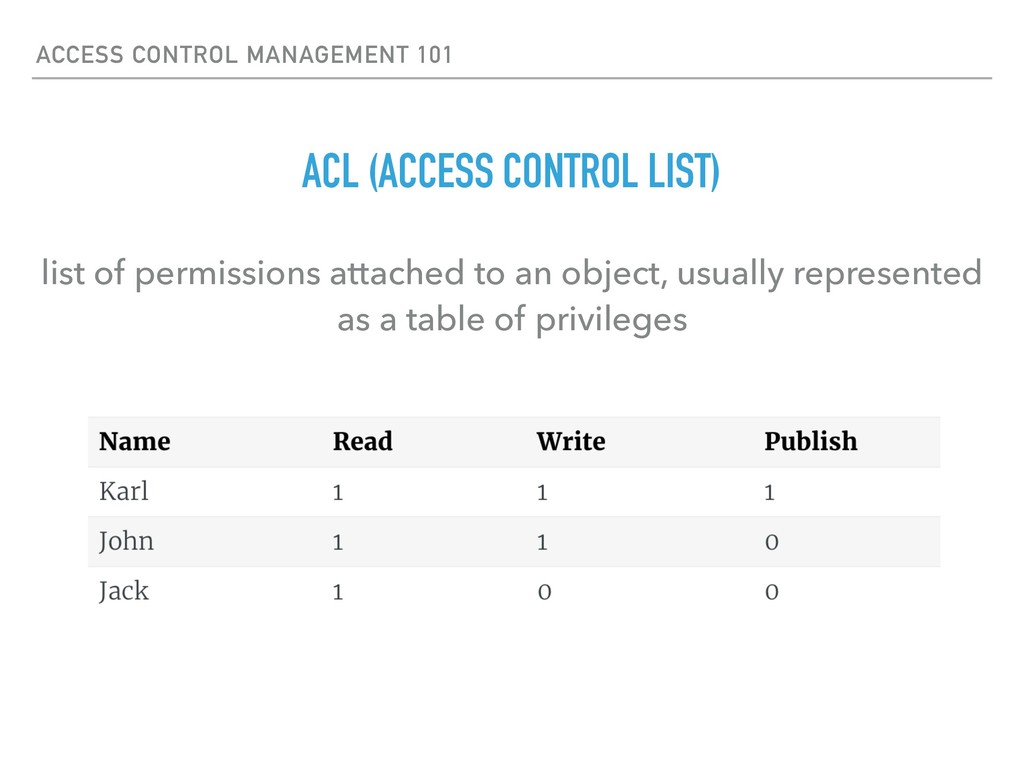Click Jack's Read permission value
This screenshot has height=768, width=1024.
point(338,592)
